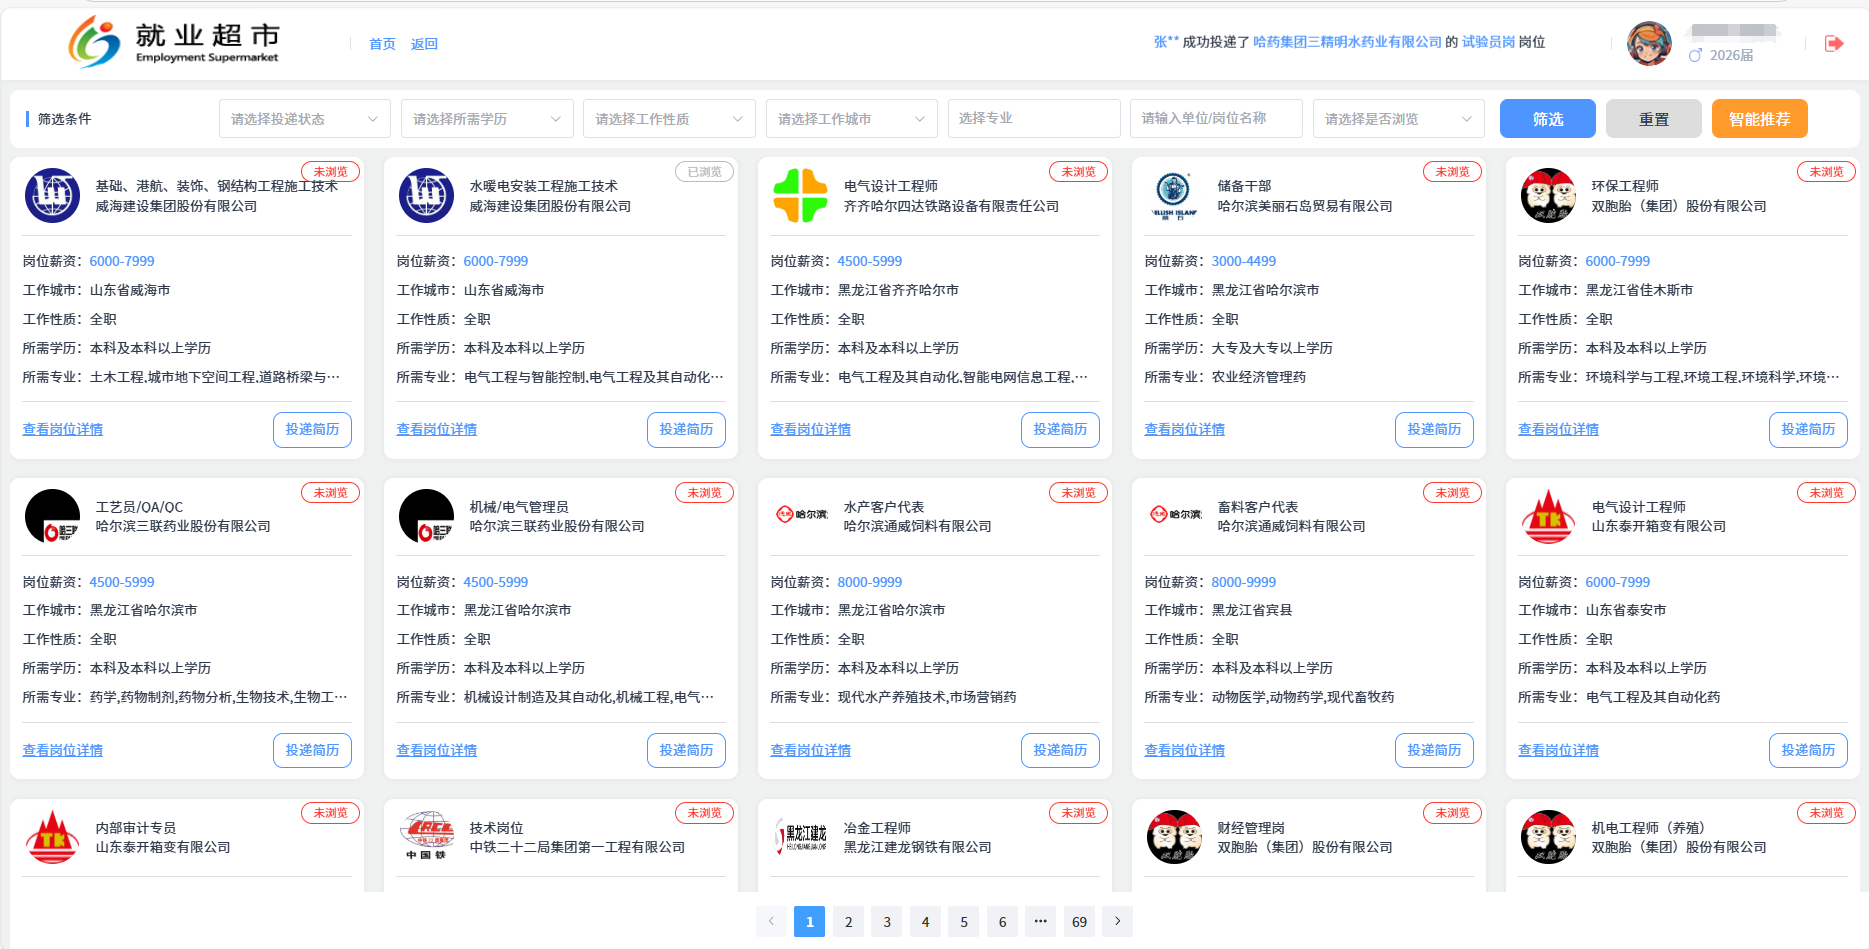This screenshot has height=949, width=1869.
Task: Click the Employment Supermarket logo
Action: coord(175,42)
